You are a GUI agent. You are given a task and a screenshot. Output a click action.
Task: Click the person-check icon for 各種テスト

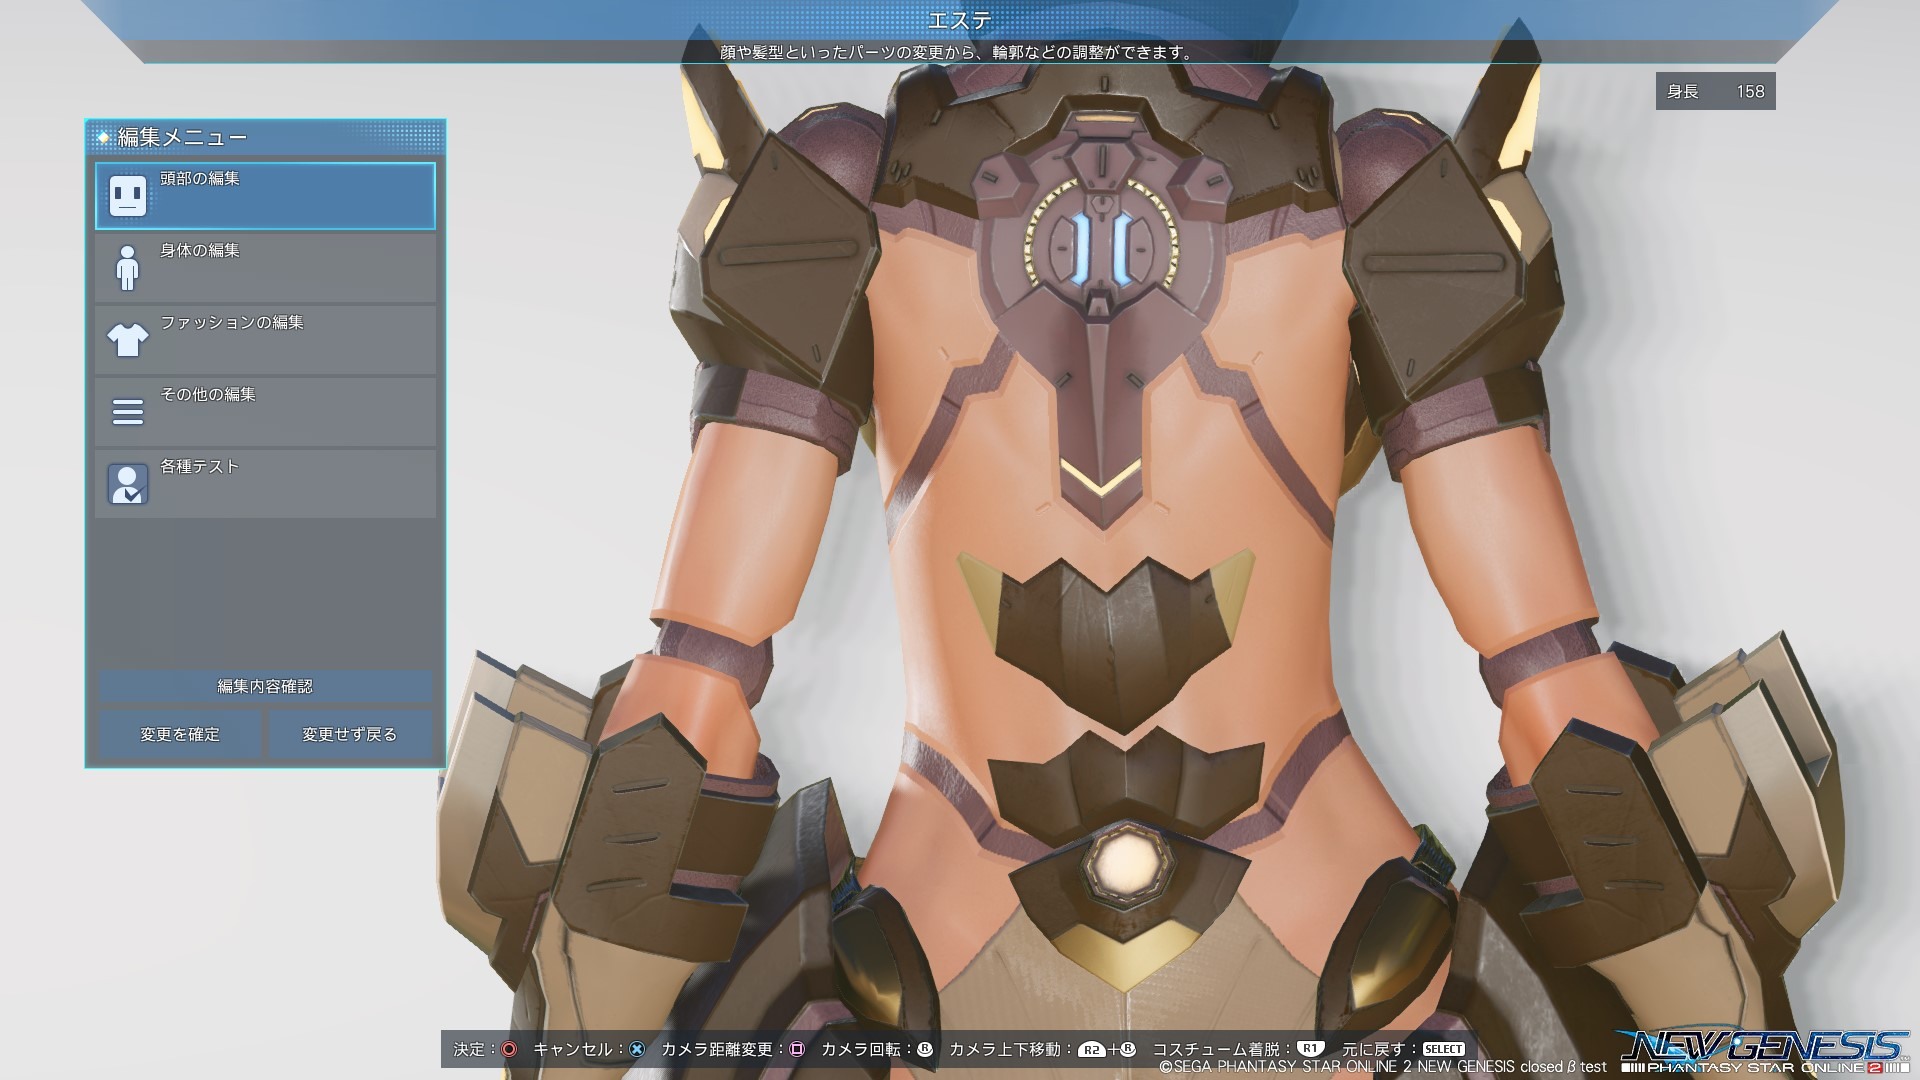[x=127, y=484]
